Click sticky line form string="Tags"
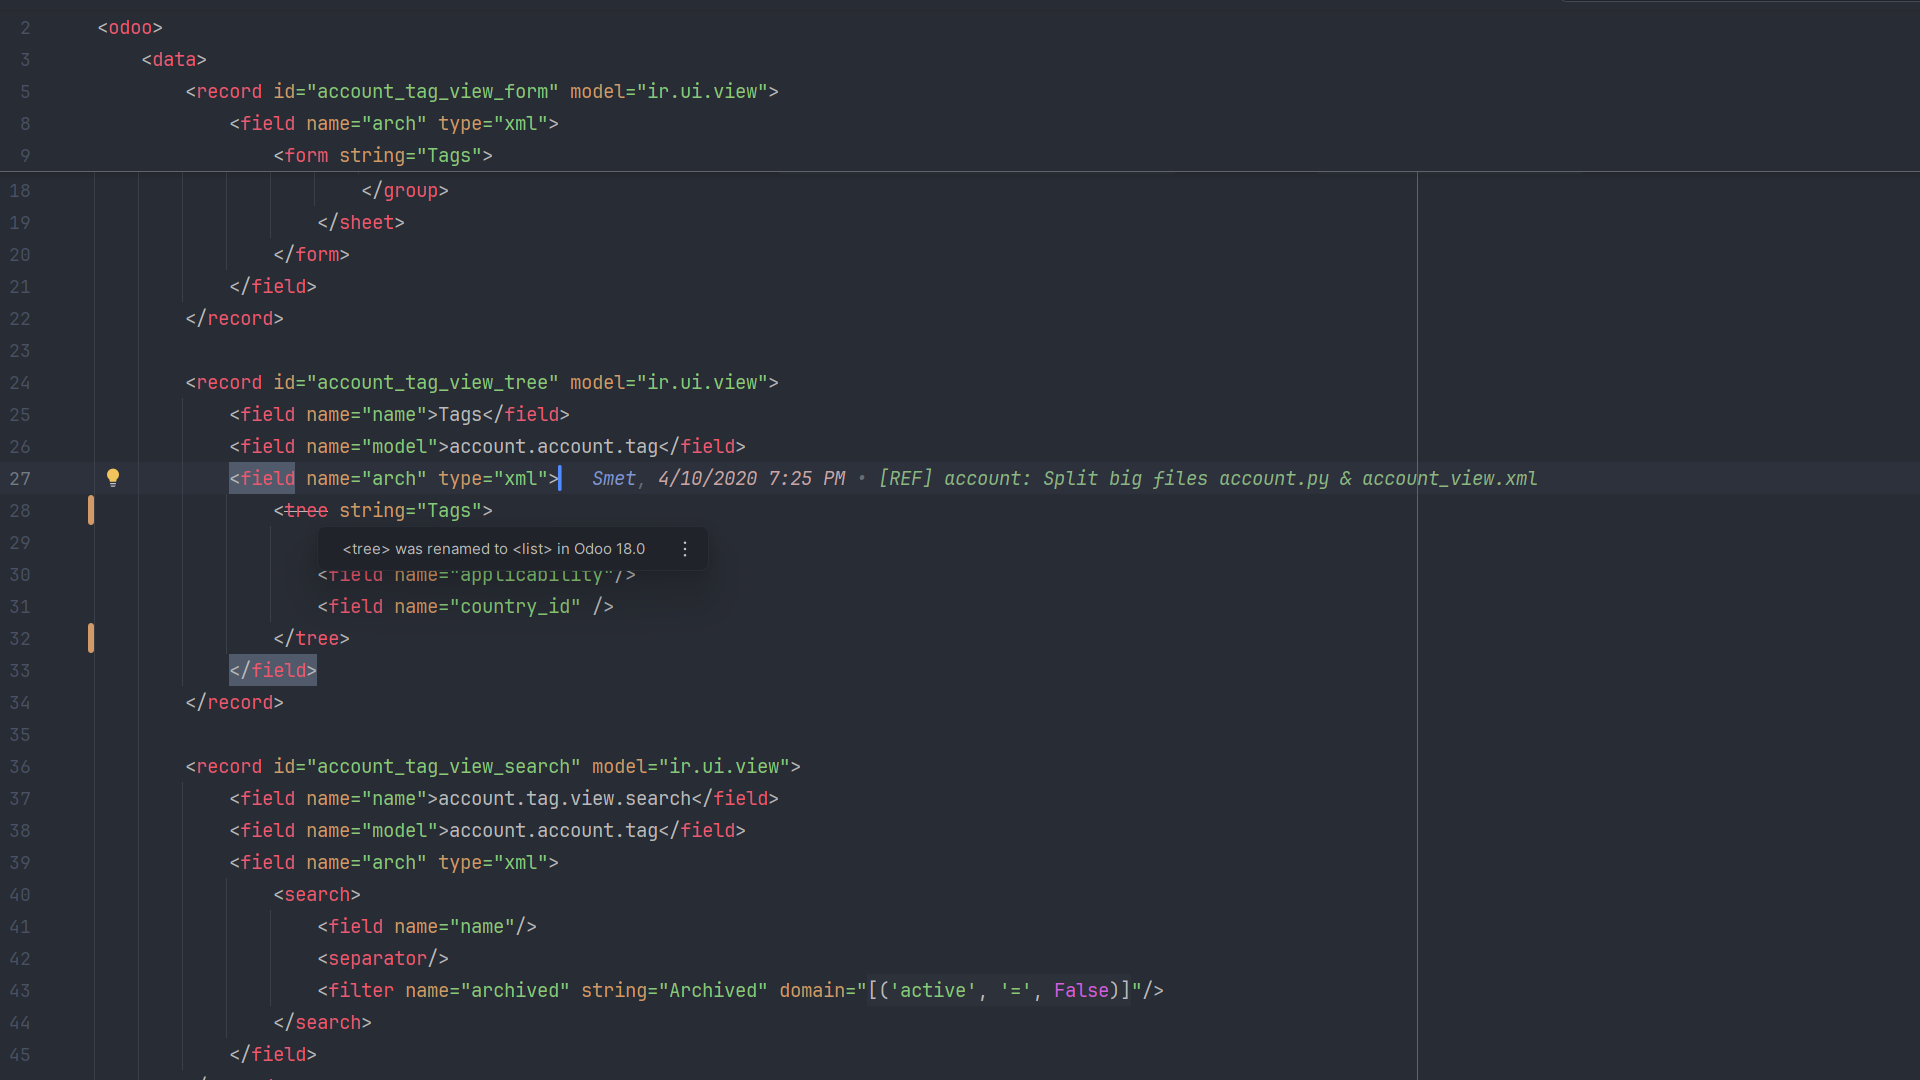Viewport: 1920px width, 1080px height. (383, 156)
